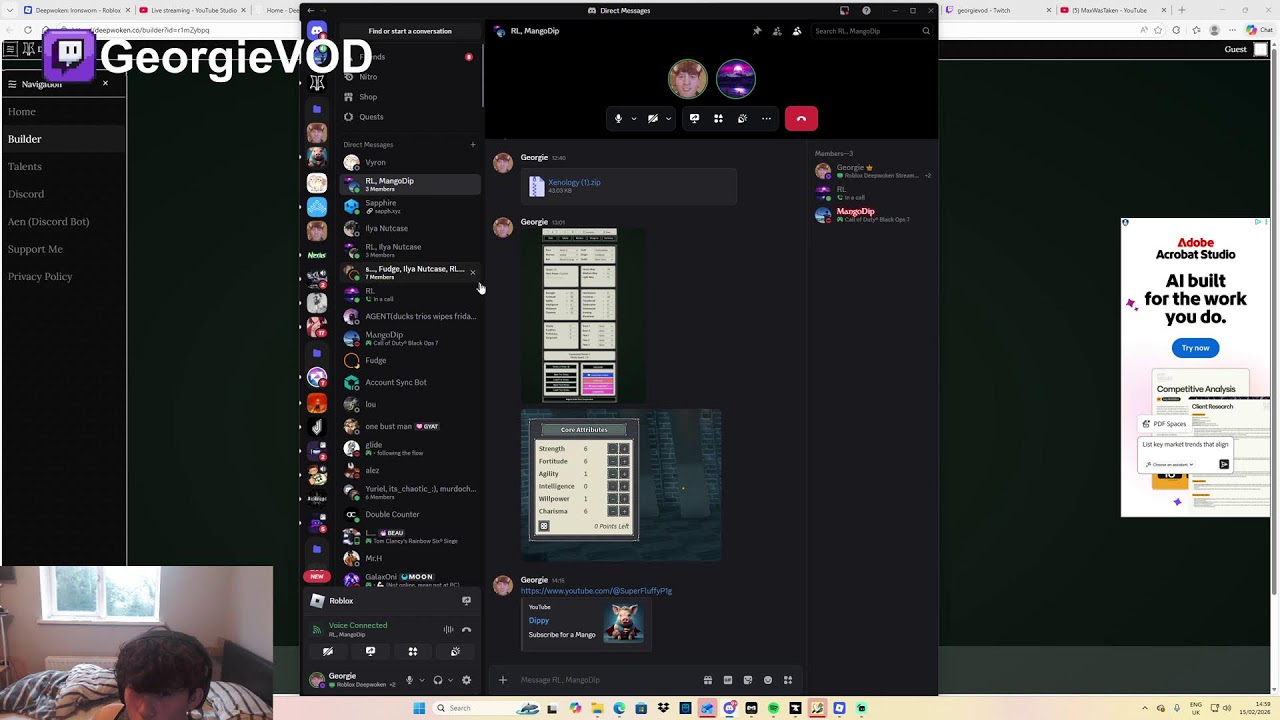Screen dimensions: 1280x720
Task: Open the Account Sync Bot conversation
Action: coord(410,382)
